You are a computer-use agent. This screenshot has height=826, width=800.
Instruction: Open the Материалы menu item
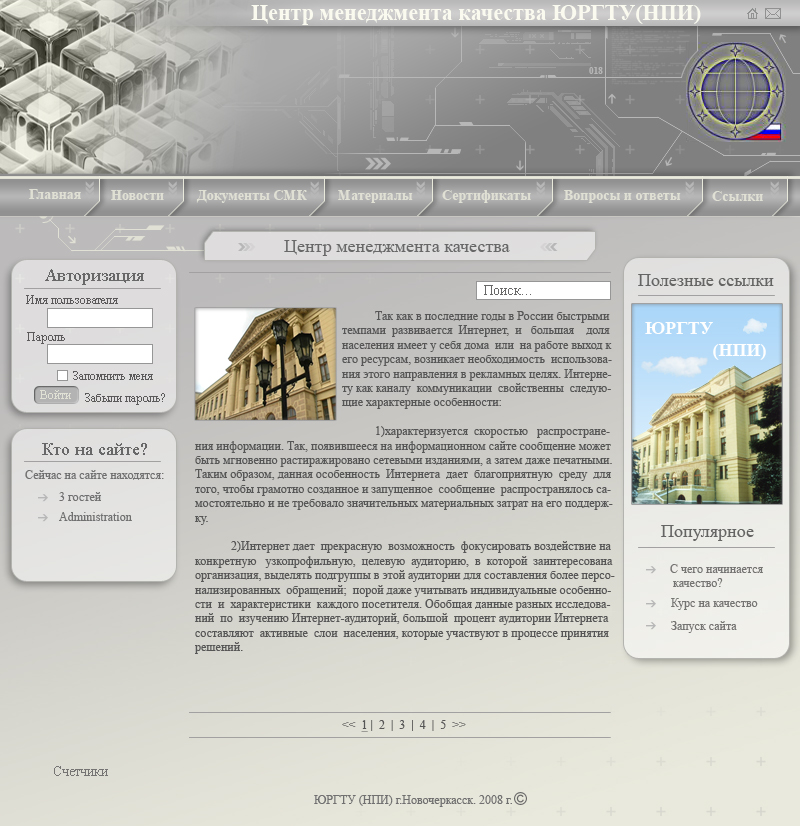click(x=375, y=195)
